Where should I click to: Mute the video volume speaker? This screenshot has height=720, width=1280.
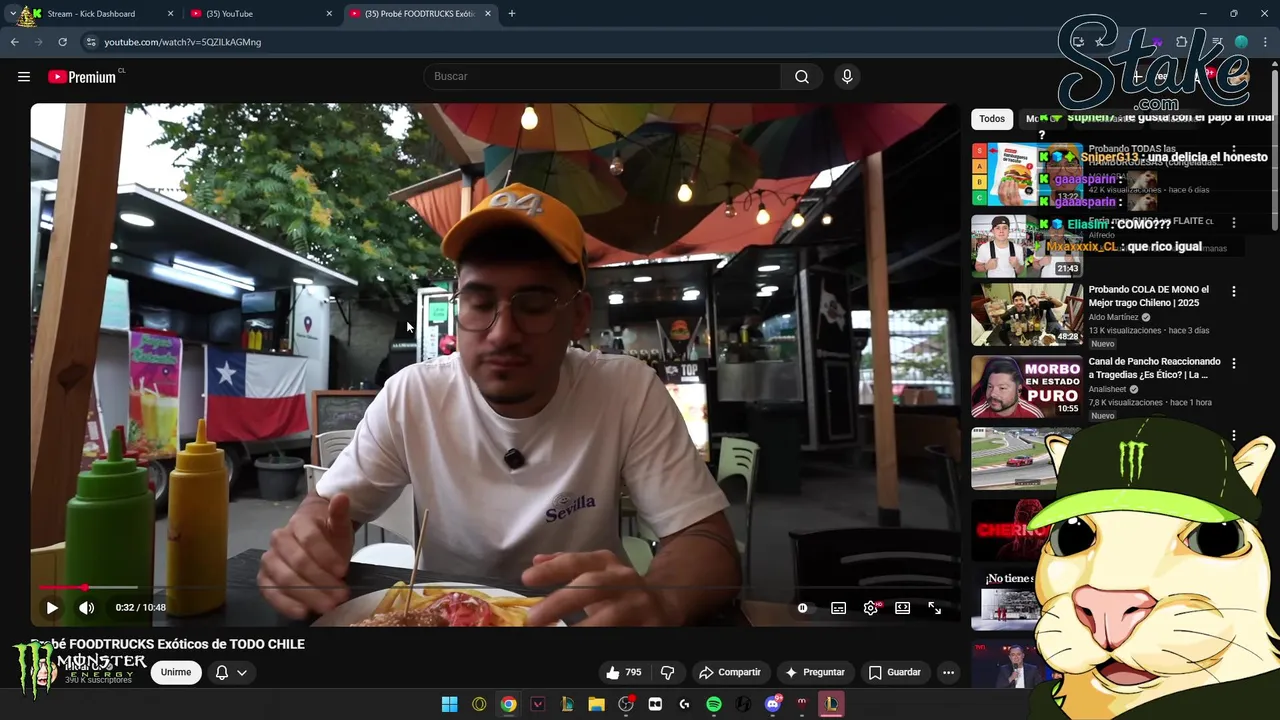(87, 607)
